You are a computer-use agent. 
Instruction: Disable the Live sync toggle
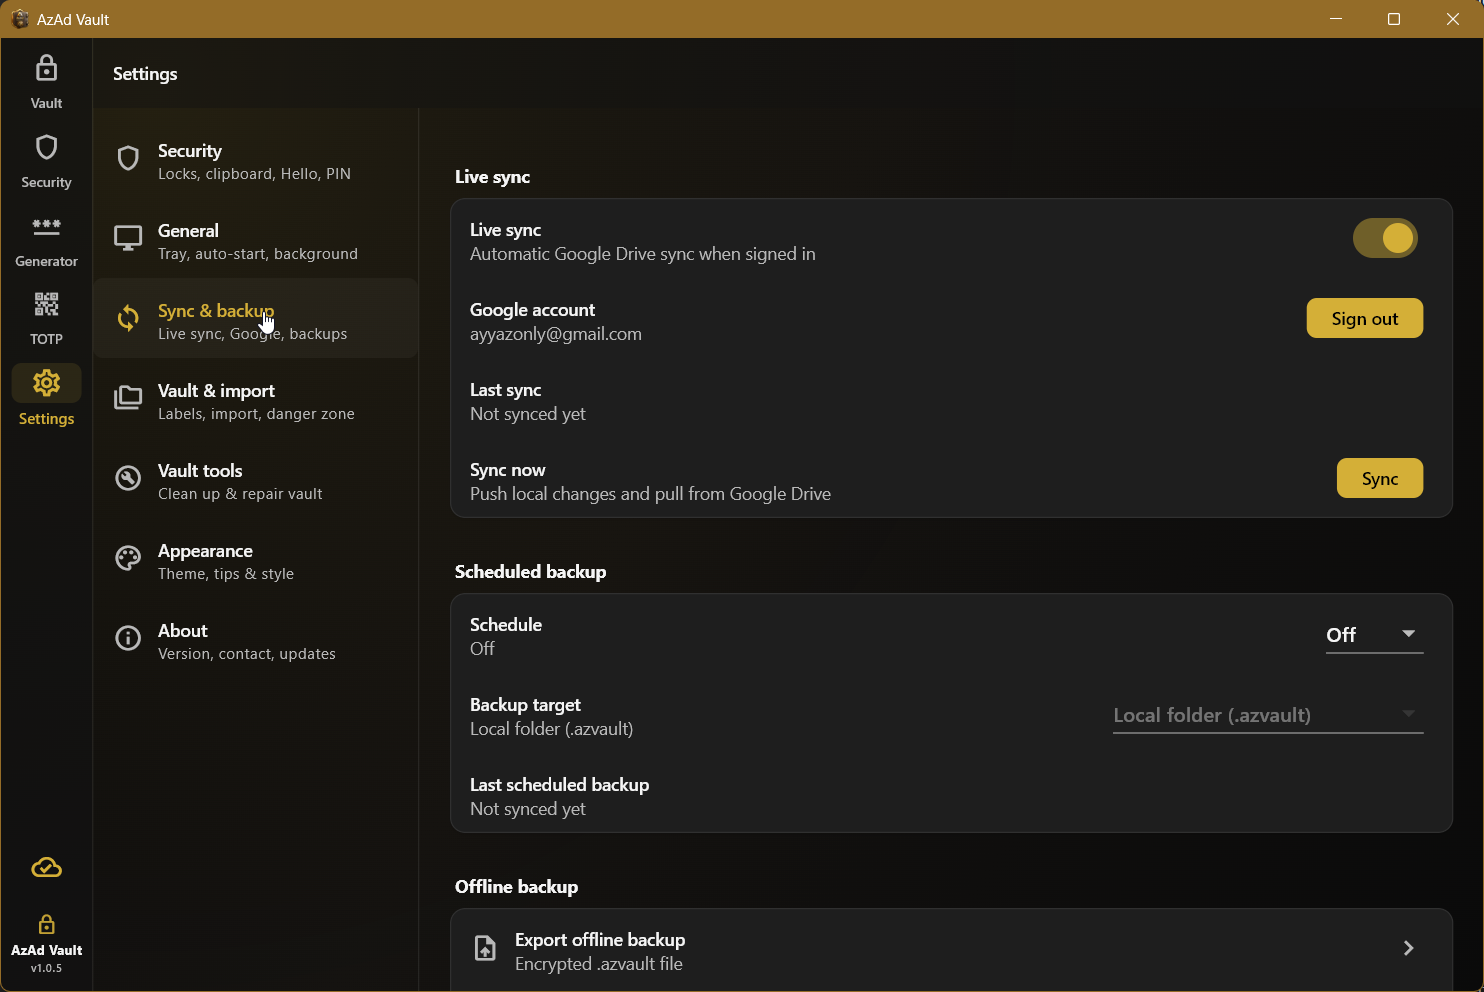[x=1385, y=238]
